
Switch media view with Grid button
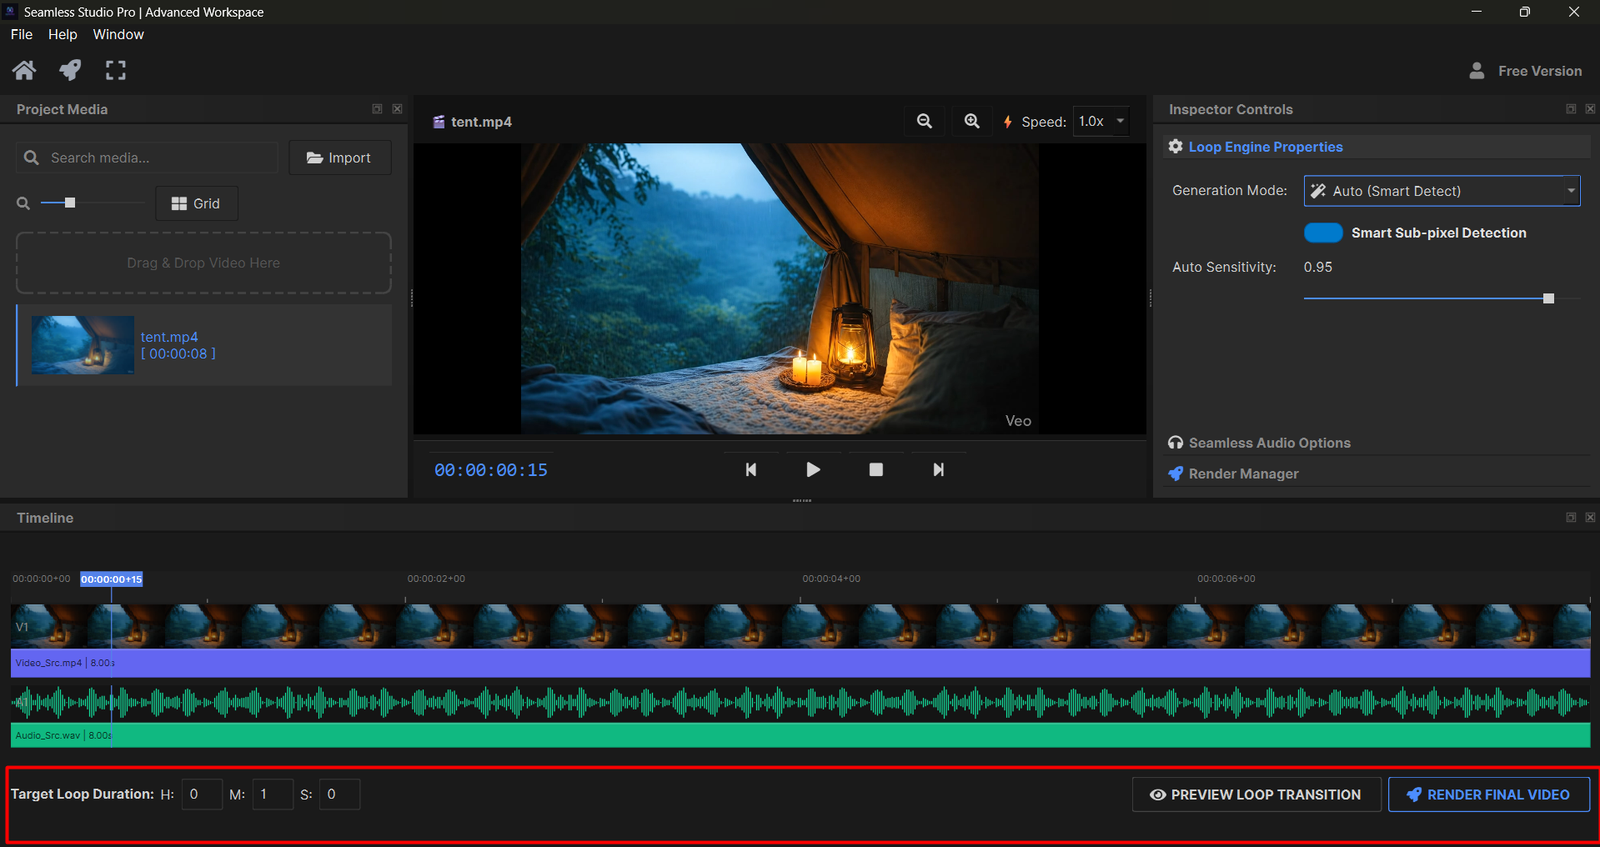tap(197, 203)
